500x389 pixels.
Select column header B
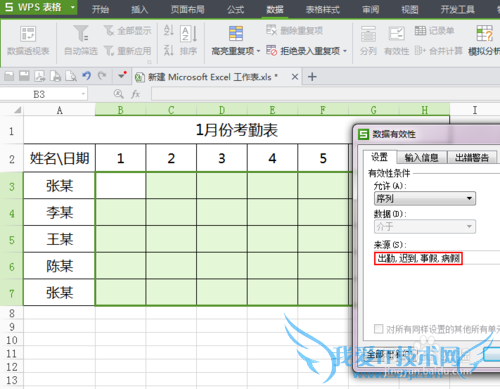[120, 110]
